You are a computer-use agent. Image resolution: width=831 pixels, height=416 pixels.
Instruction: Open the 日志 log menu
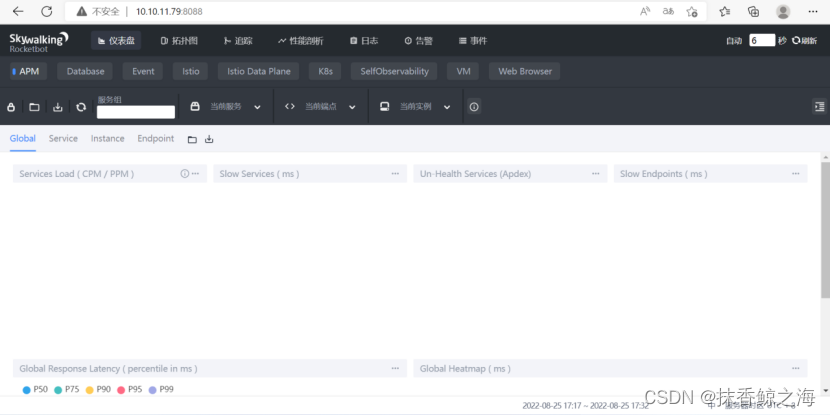(x=364, y=41)
